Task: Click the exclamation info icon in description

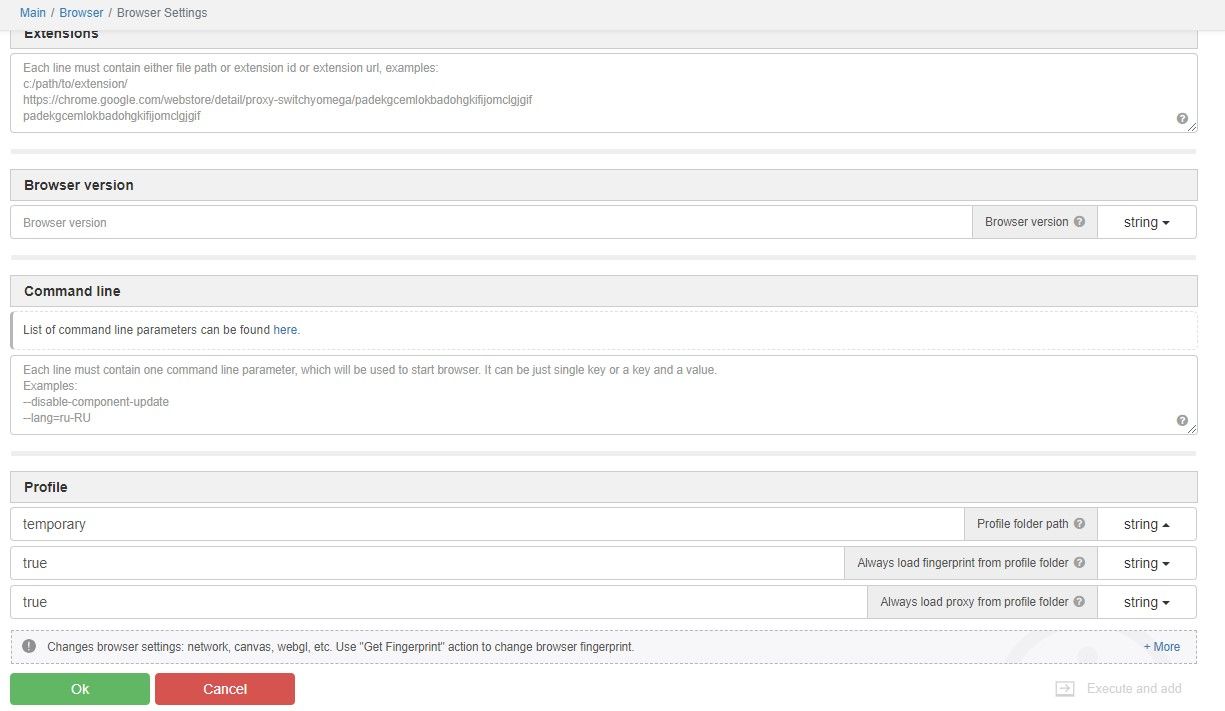Action: (x=29, y=646)
